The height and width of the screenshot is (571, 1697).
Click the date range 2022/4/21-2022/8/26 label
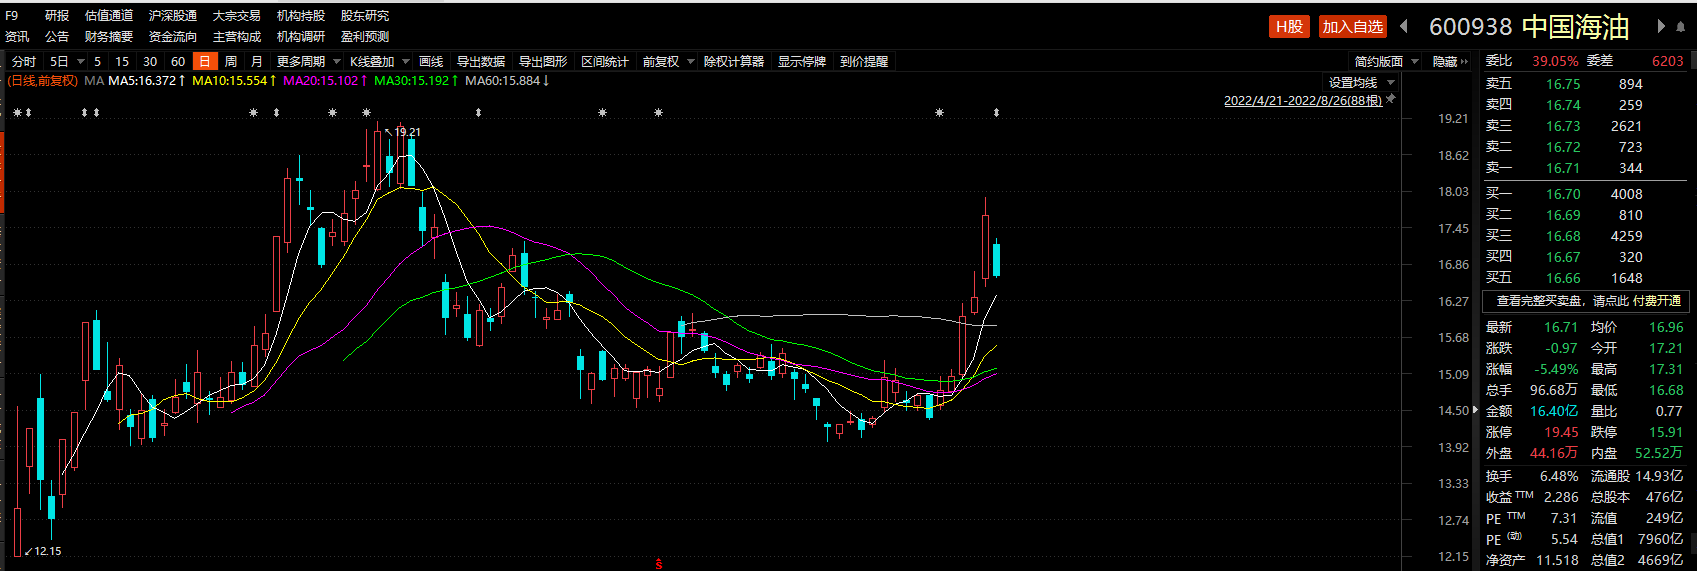pos(1302,100)
